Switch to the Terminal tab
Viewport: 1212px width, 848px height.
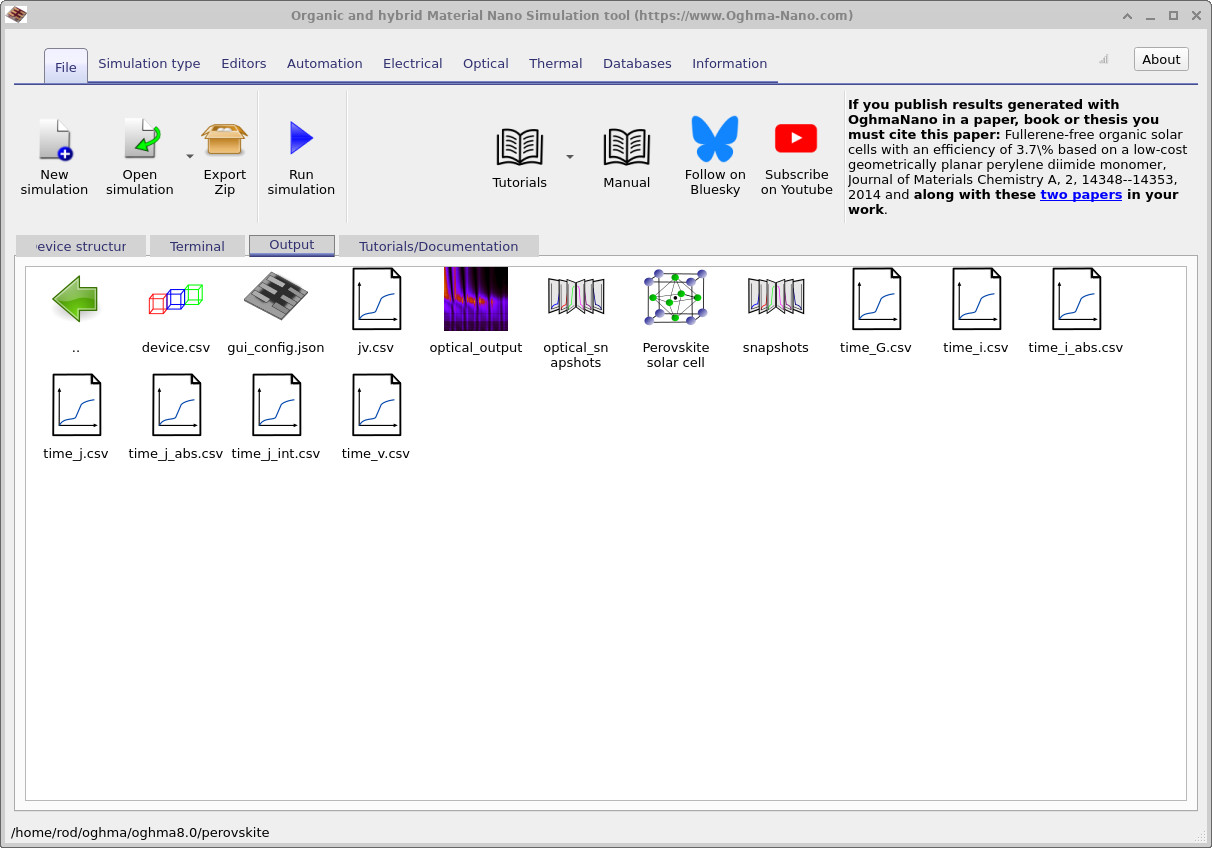point(197,246)
